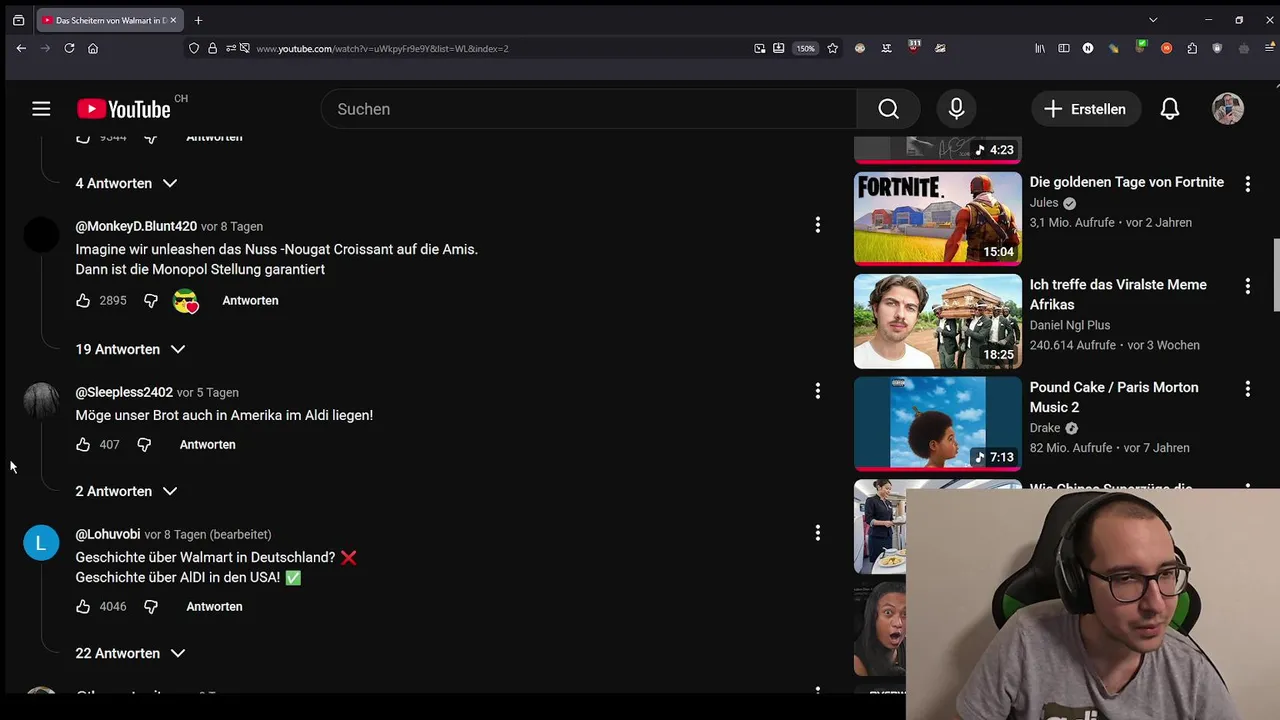Screen dimensions: 1280x720
Task: Bookmark this page with the star icon
Action: click(832, 48)
